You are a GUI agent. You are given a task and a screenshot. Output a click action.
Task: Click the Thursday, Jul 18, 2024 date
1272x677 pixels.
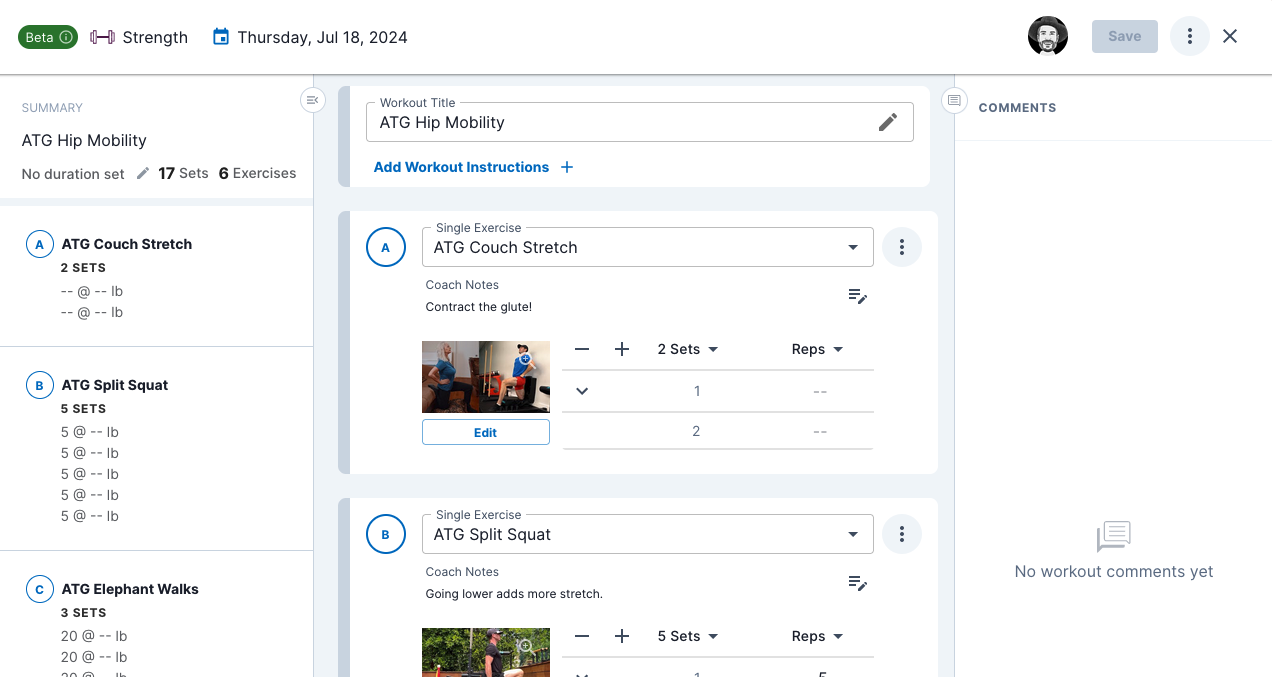click(x=322, y=37)
